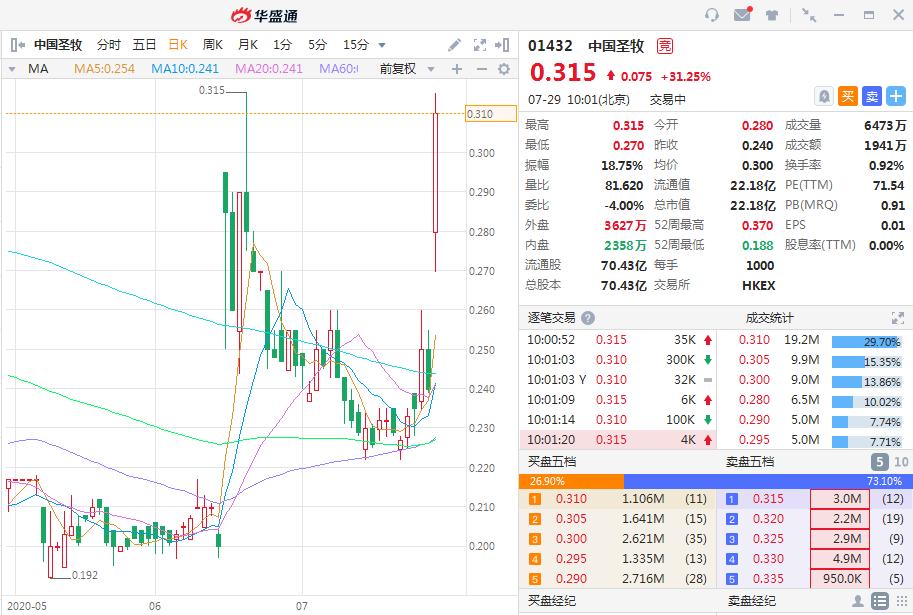
Task: Click the 买盘经纪 header
Action: [551, 601]
